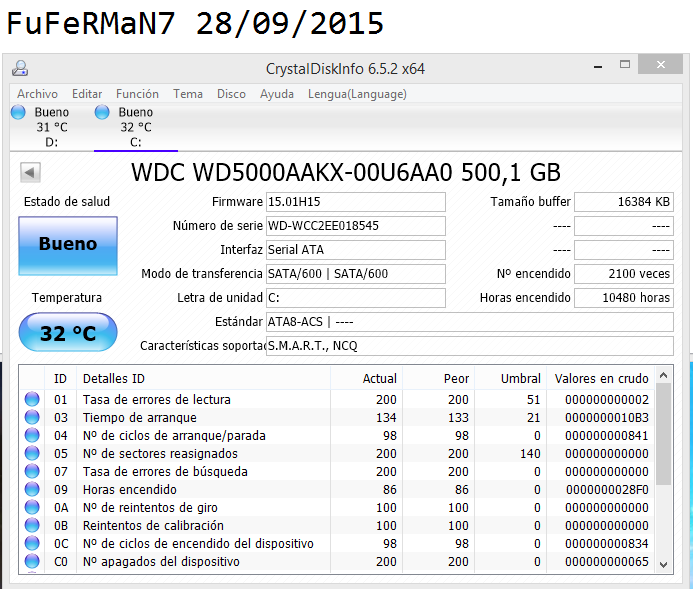This screenshot has width=693, height=589.
Task: Click the Firmware value field
Action: click(x=355, y=202)
